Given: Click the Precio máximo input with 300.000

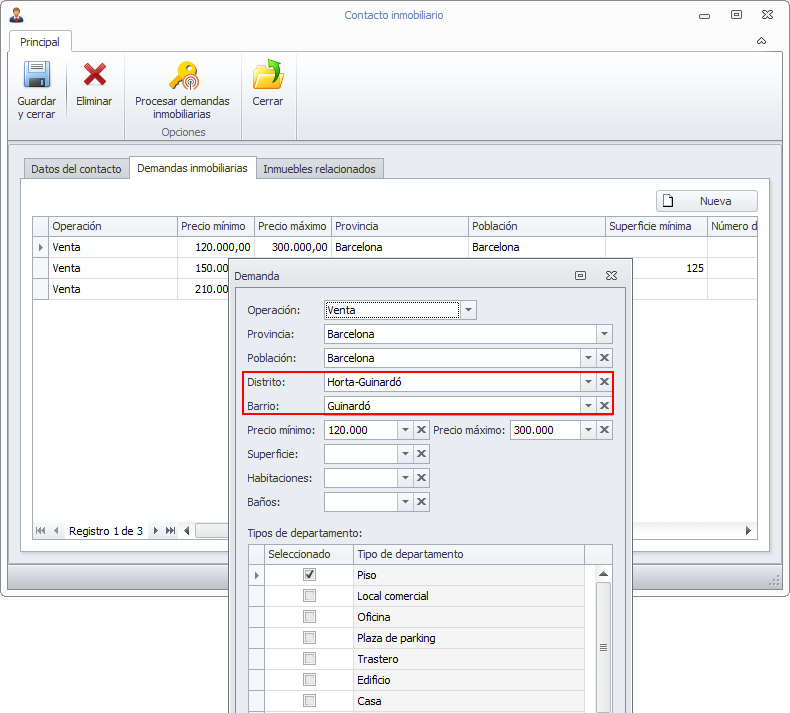Looking at the screenshot, I should click(545, 430).
